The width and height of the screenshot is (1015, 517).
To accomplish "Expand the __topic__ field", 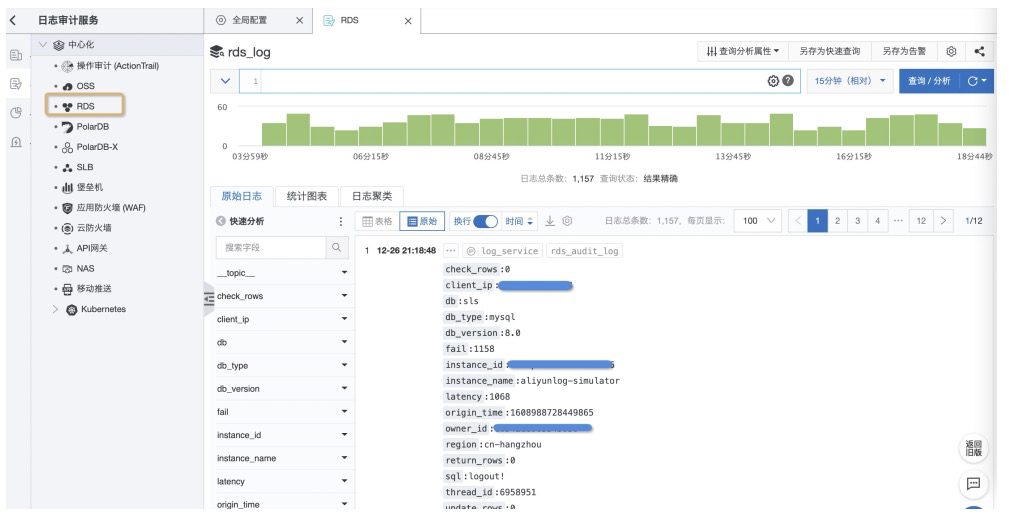I will click(x=344, y=273).
